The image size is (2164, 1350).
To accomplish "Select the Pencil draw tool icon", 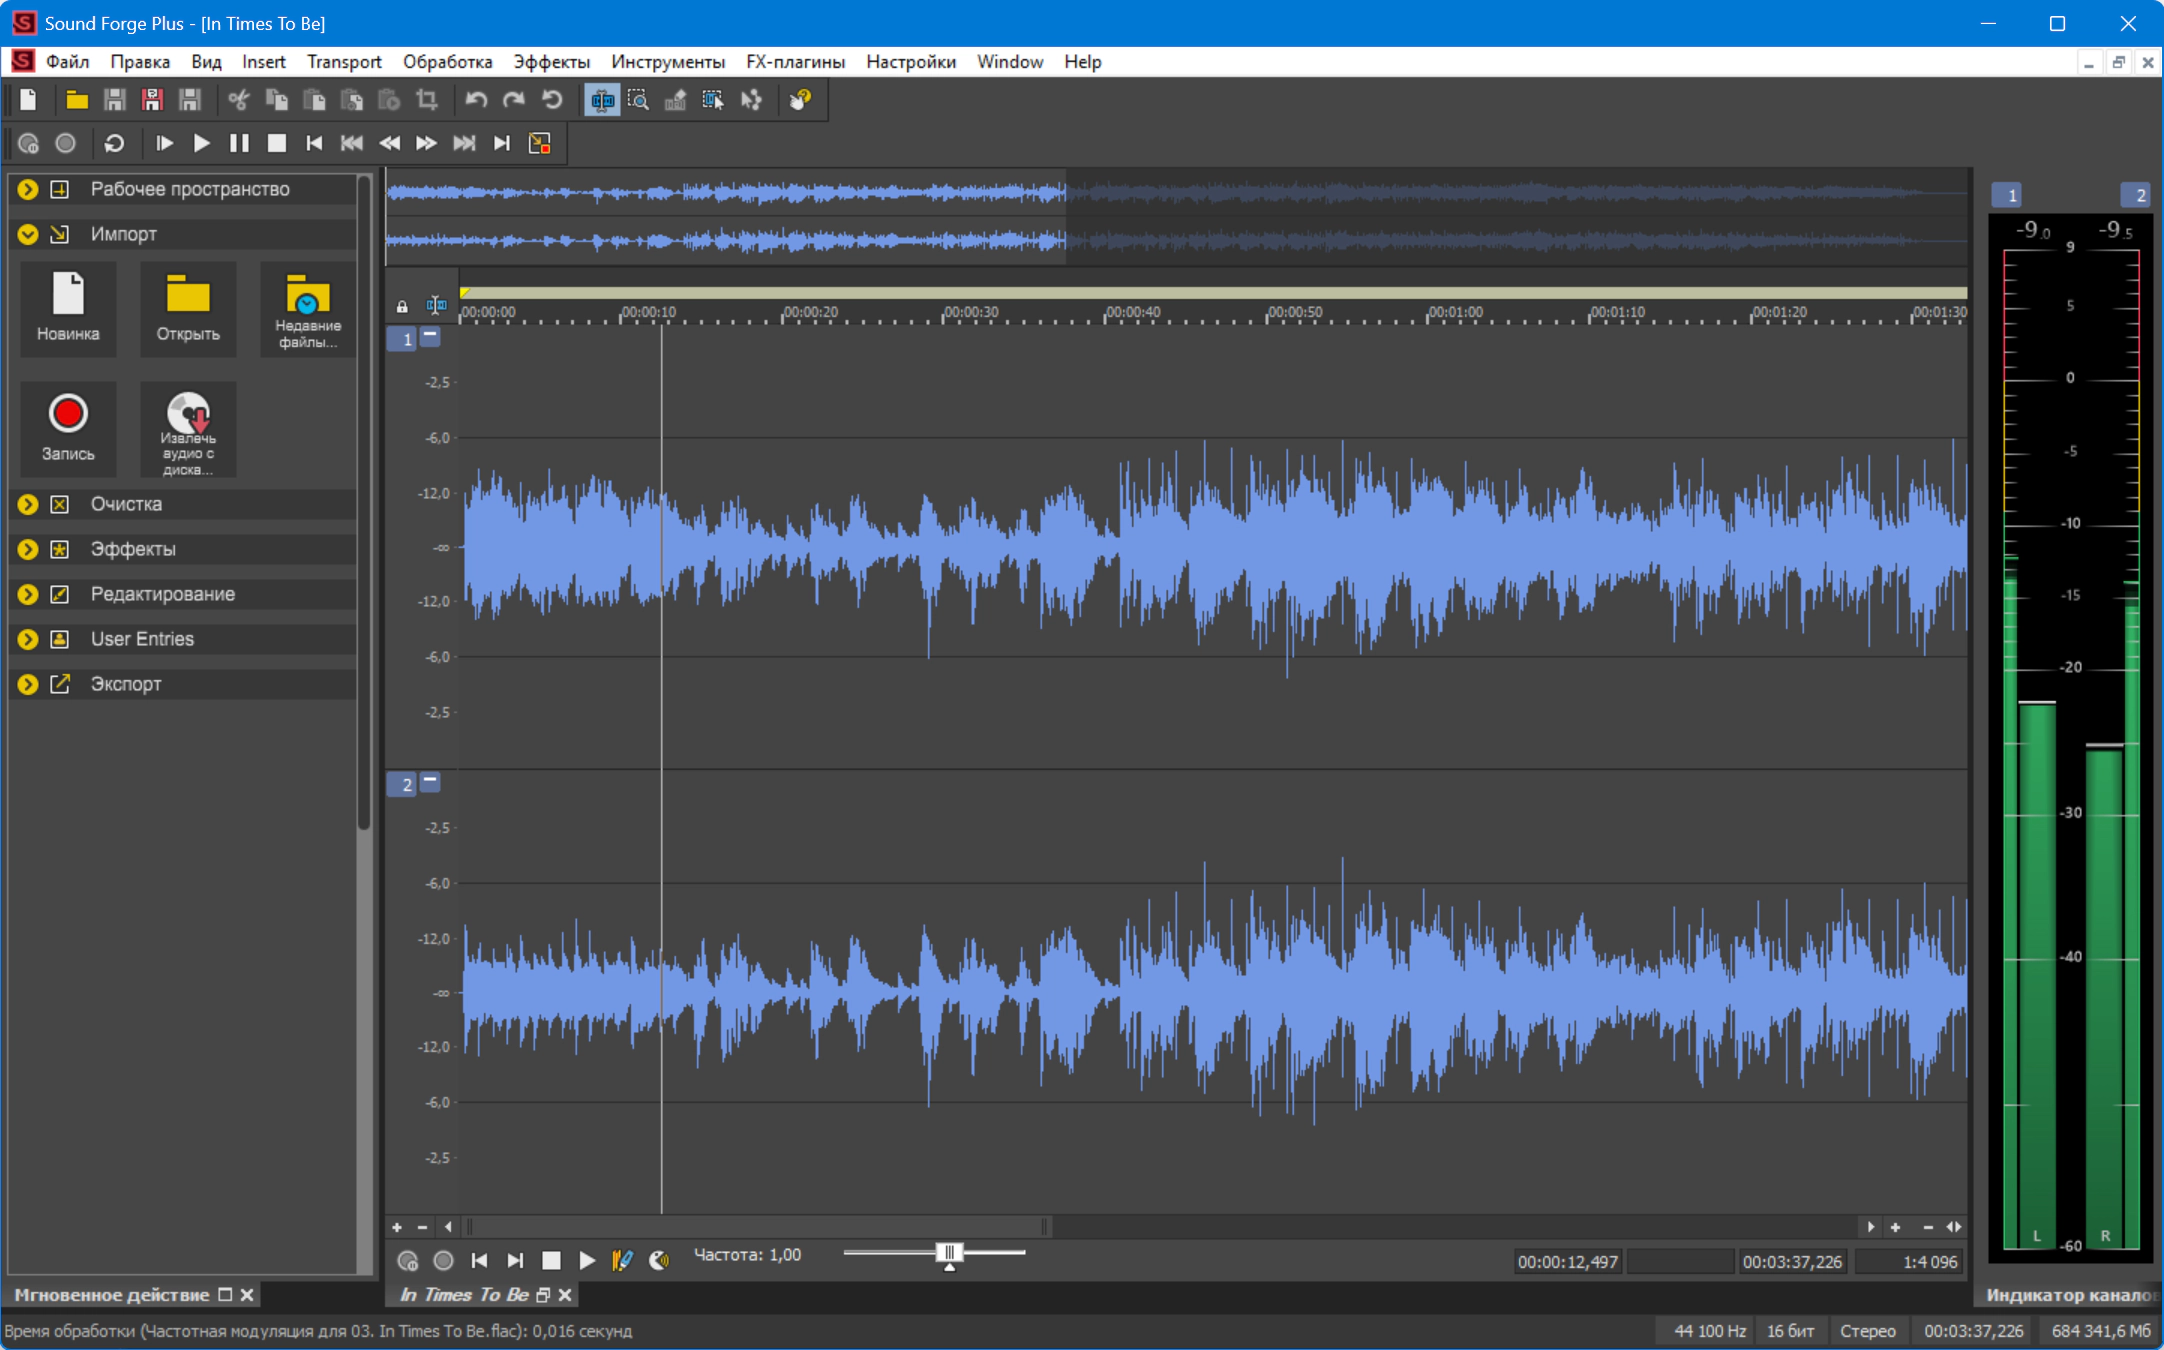I will tap(676, 100).
